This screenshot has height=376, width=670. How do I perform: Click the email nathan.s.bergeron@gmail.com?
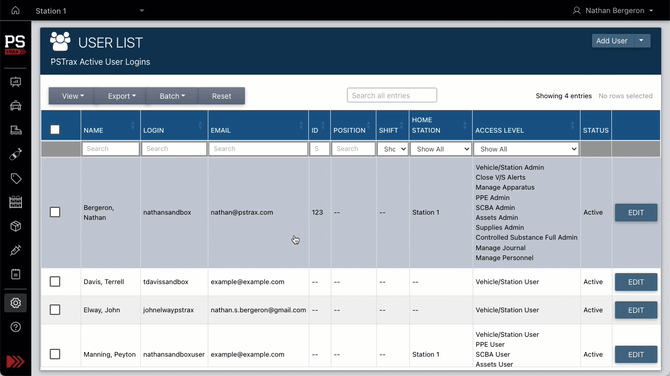[258, 310]
